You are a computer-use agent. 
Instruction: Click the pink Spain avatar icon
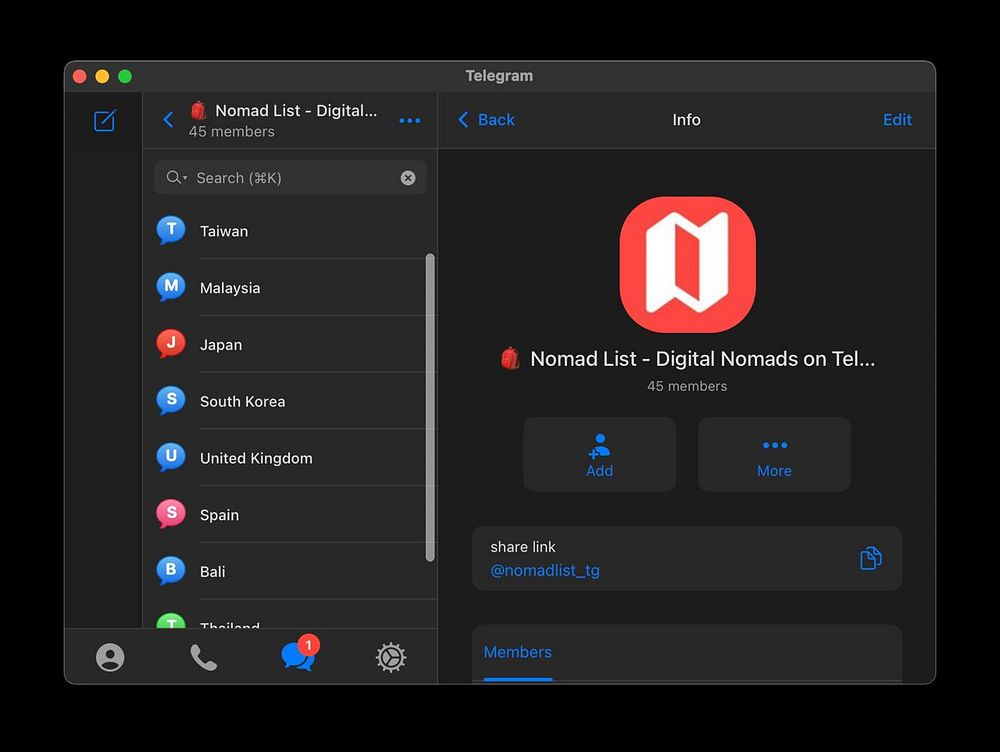click(171, 514)
